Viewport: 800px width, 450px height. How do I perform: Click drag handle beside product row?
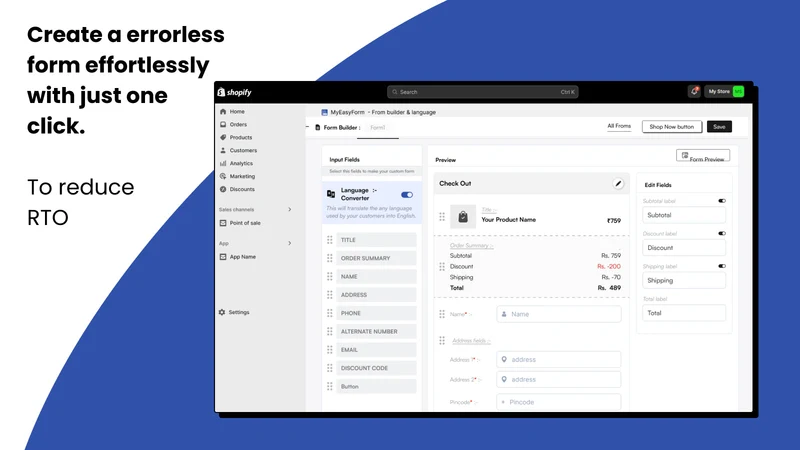tap(442, 217)
